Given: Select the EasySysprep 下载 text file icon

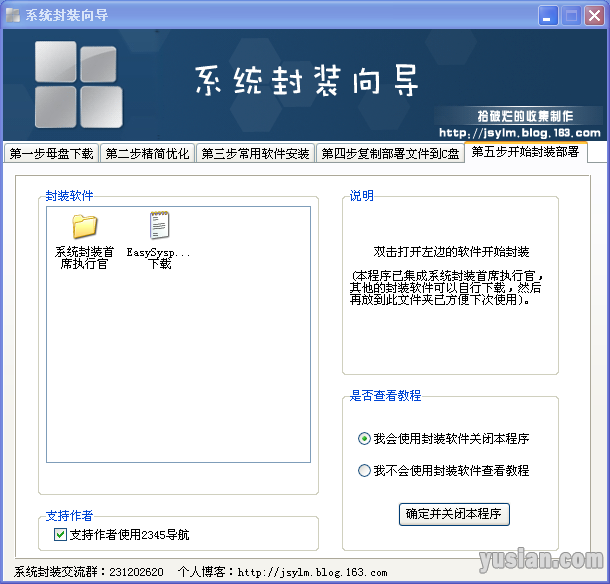Looking at the screenshot, I should coord(158,227).
